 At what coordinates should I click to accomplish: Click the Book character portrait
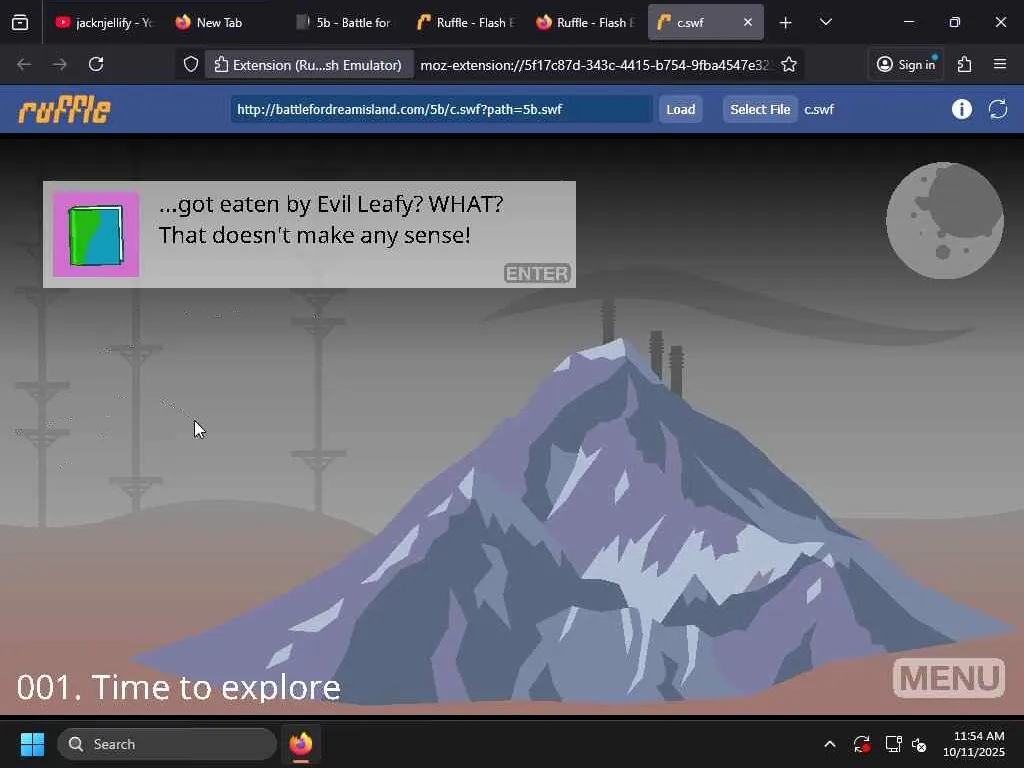[96, 234]
